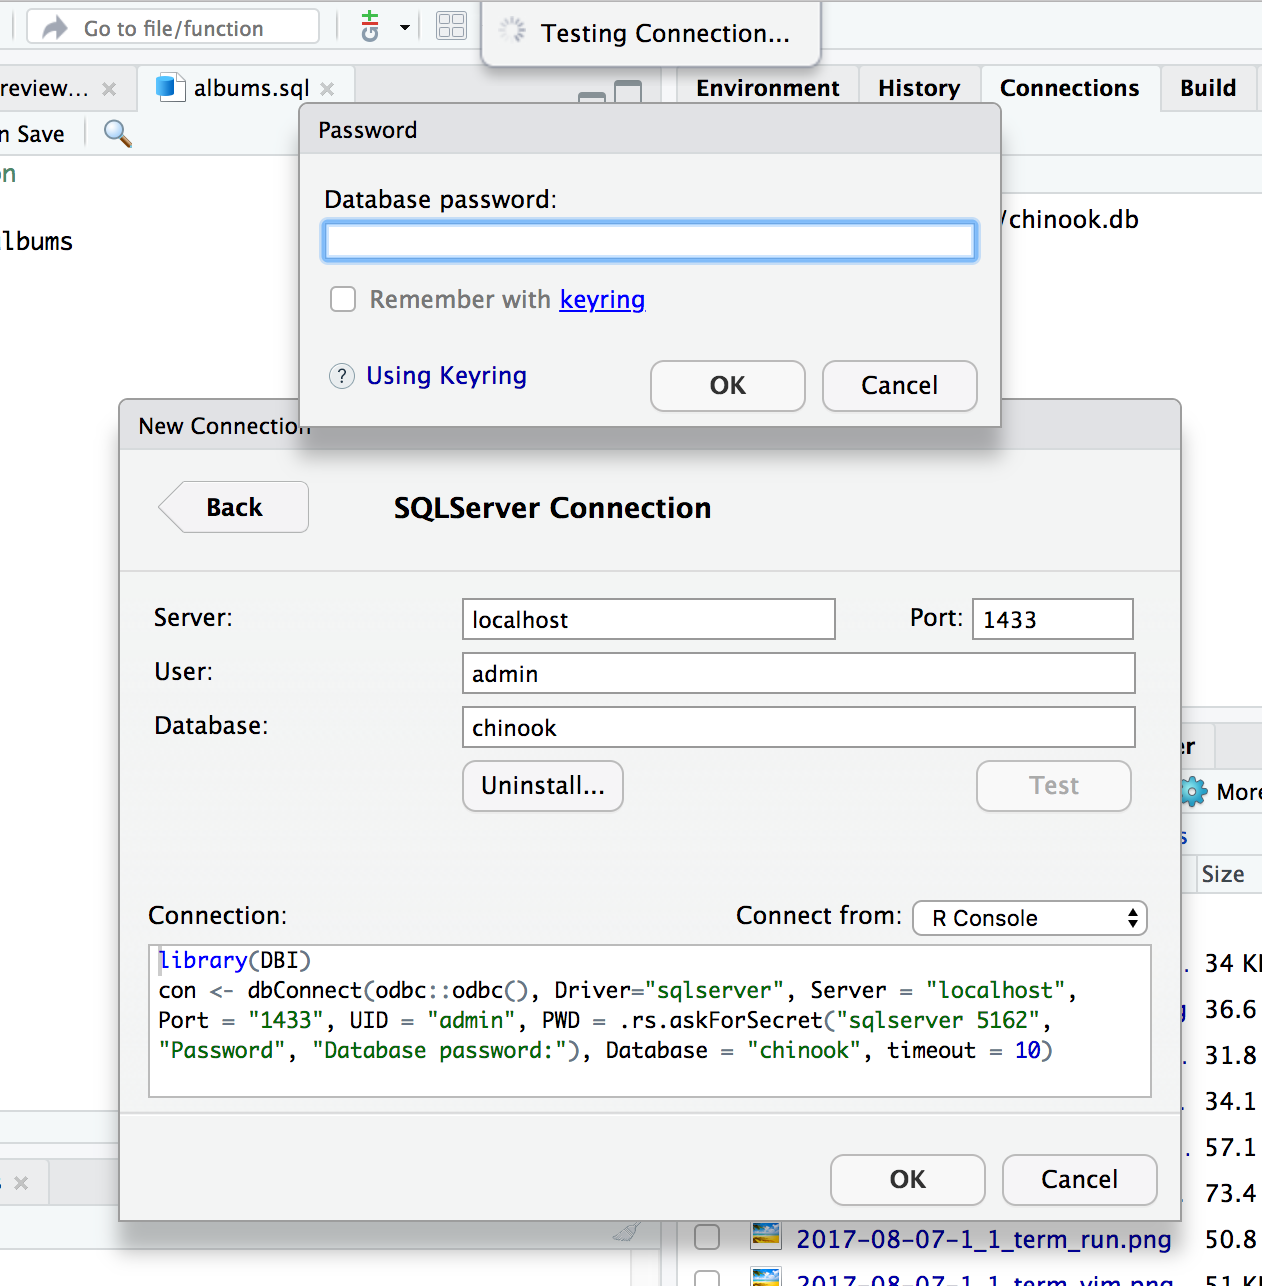Click the question mark help icon beside Using Keyring
The image size is (1262, 1286).
[x=342, y=376]
